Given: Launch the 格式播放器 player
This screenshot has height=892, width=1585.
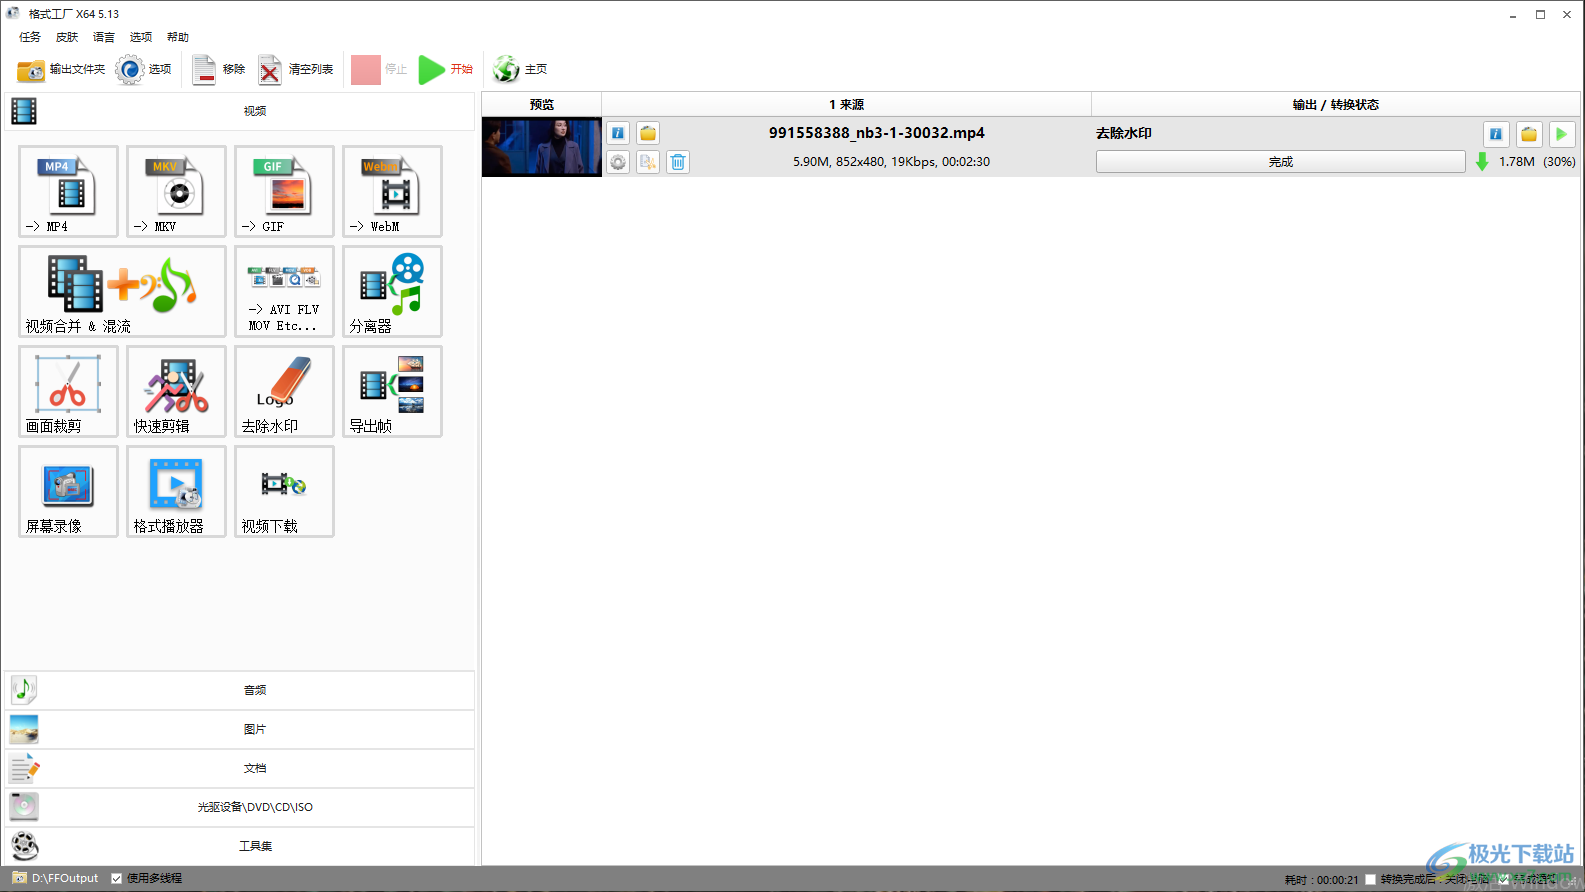Looking at the screenshot, I should click(176, 491).
